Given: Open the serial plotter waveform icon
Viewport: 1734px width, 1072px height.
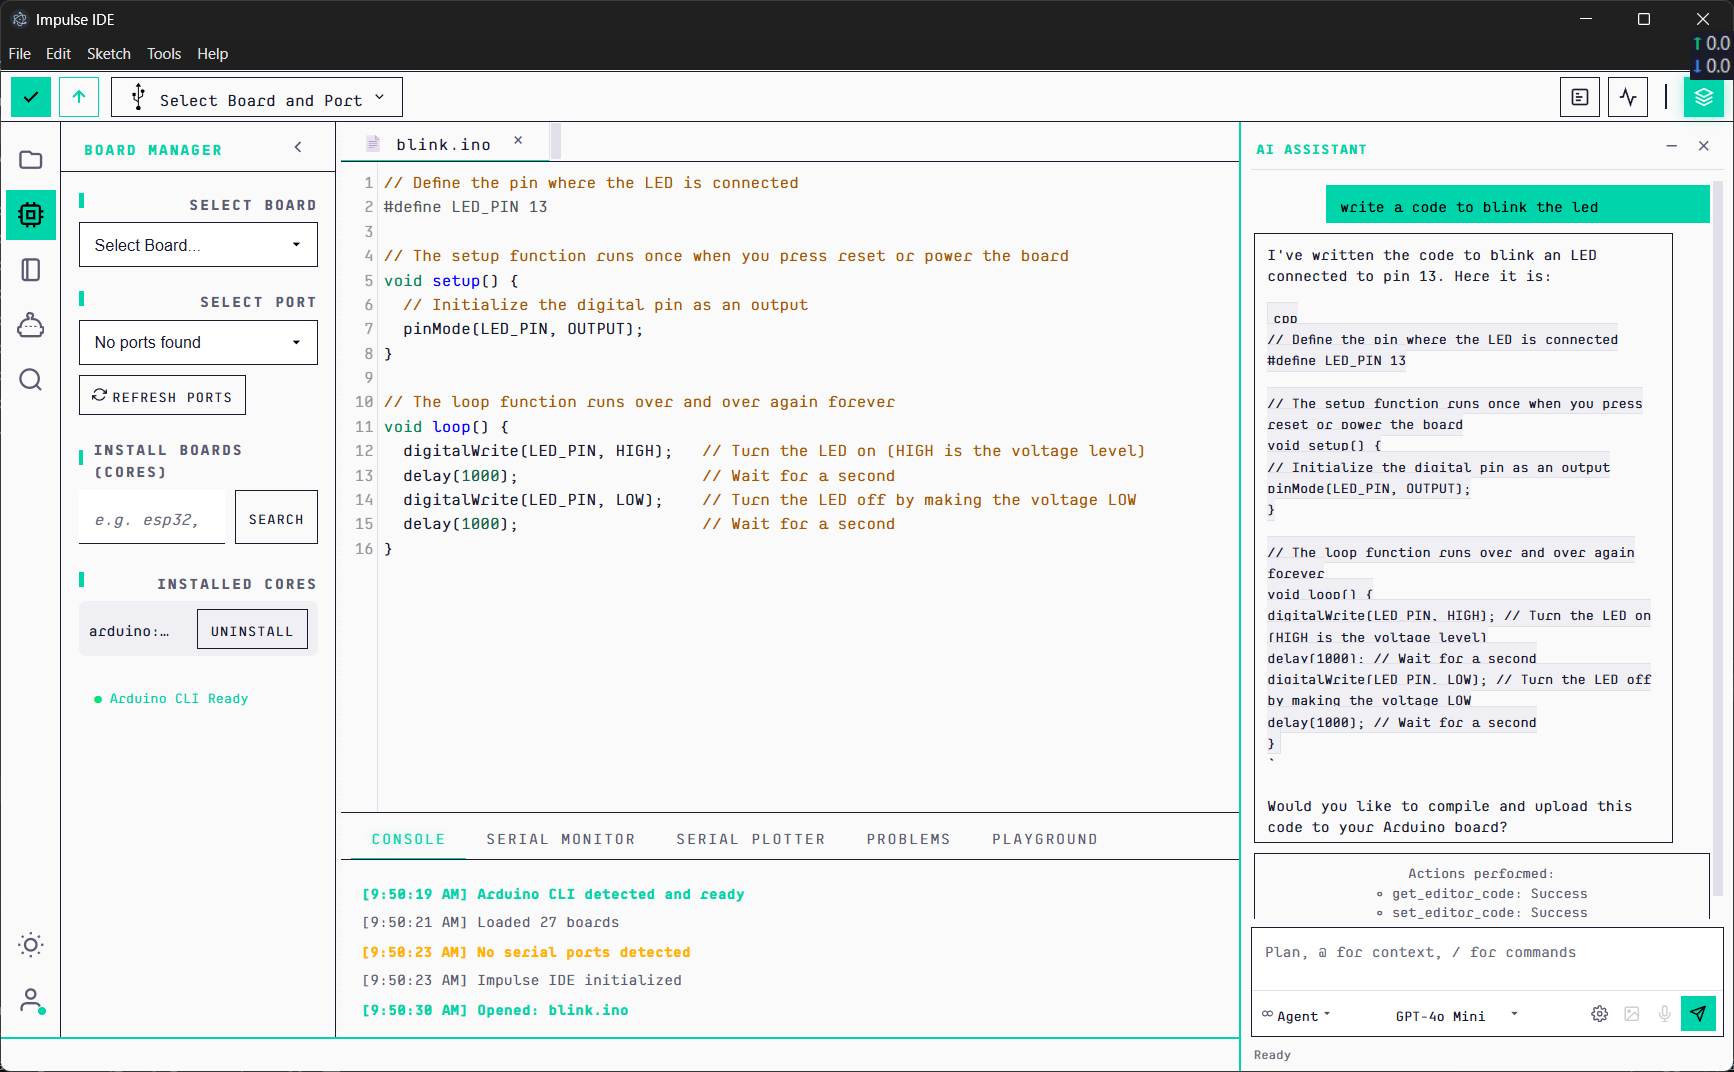Looking at the screenshot, I should 1628,97.
